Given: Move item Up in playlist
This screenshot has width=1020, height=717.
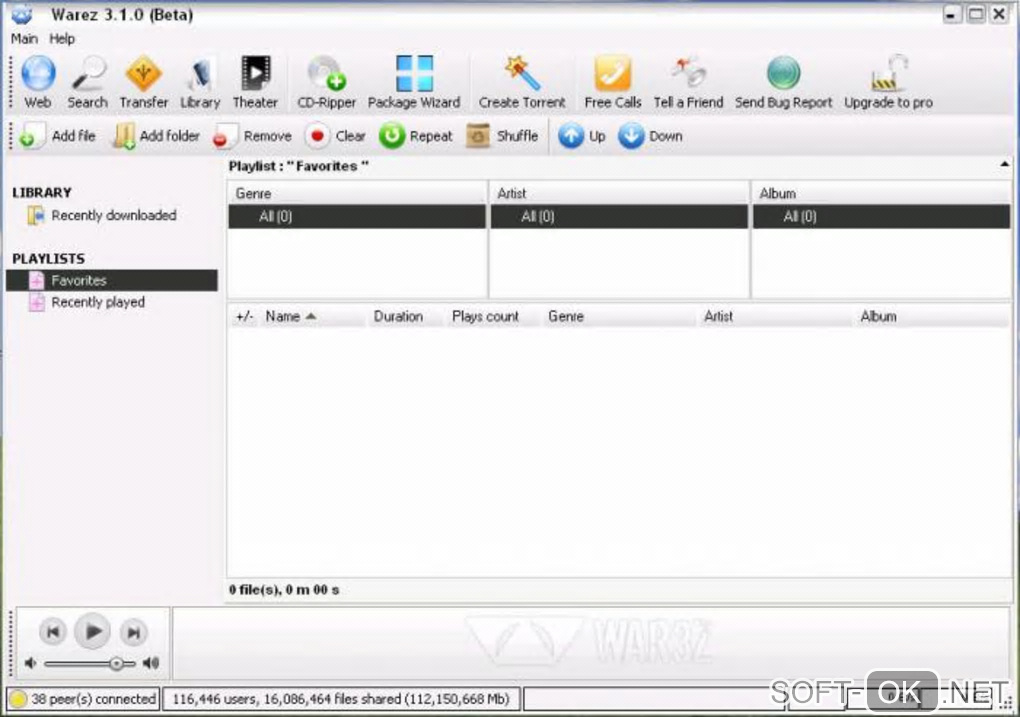Looking at the screenshot, I should [582, 136].
